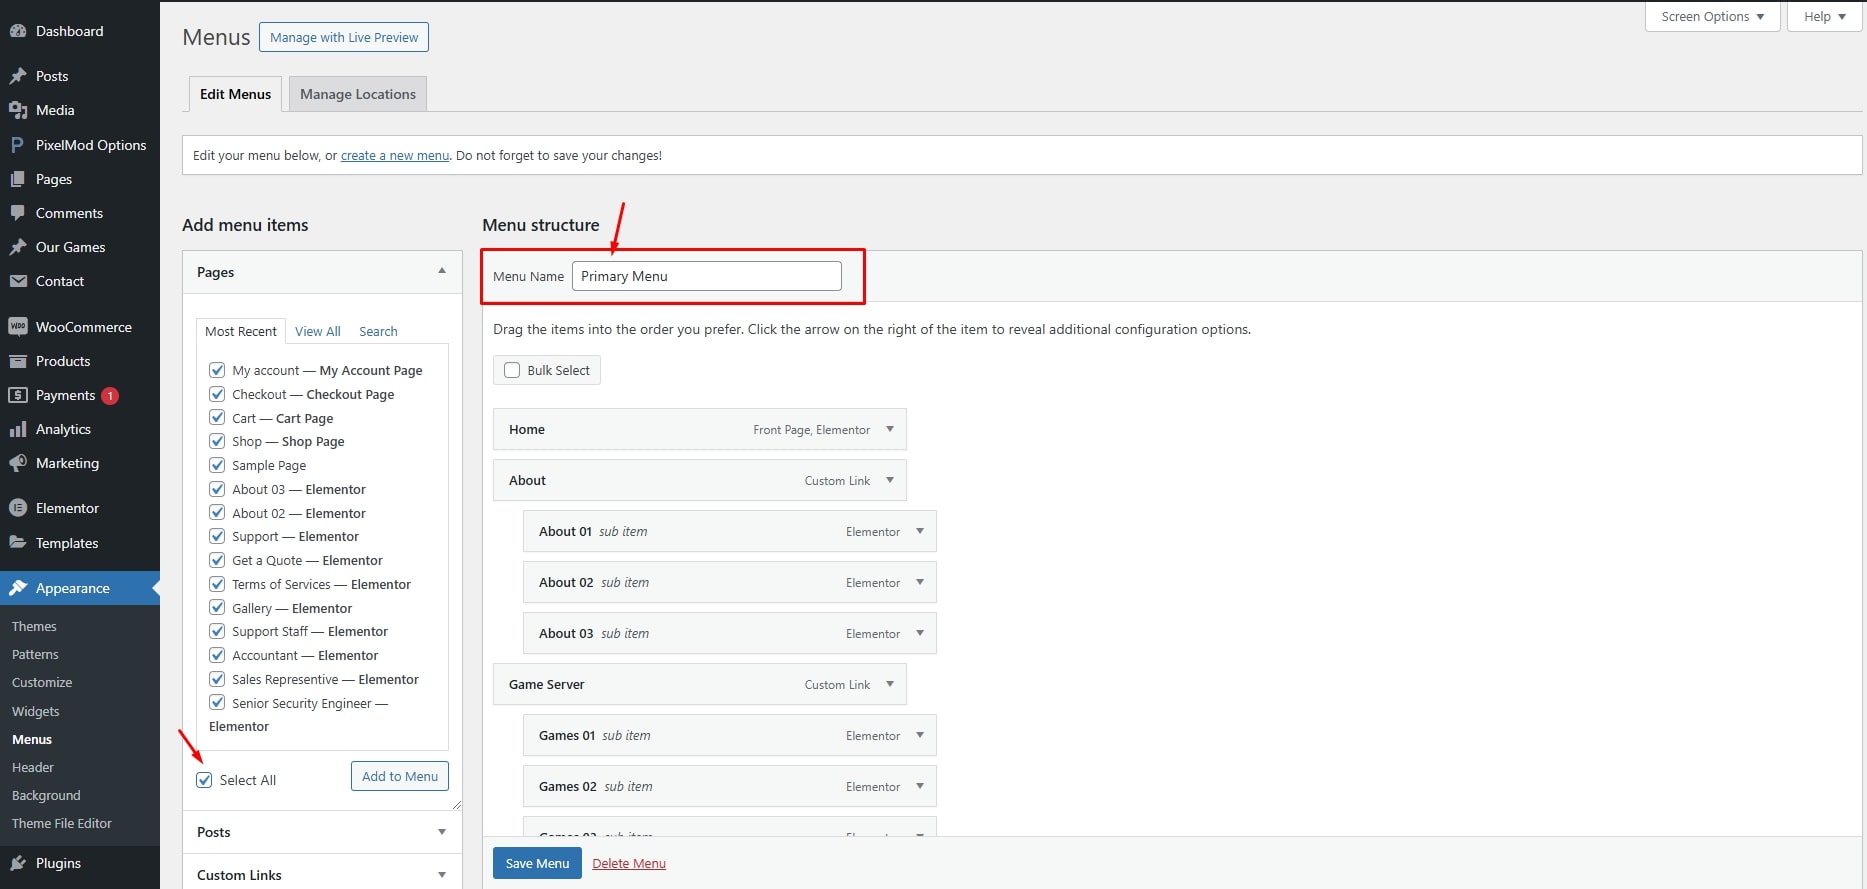
Task: Click the Contact envelope icon
Action: [x=18, y=281]
